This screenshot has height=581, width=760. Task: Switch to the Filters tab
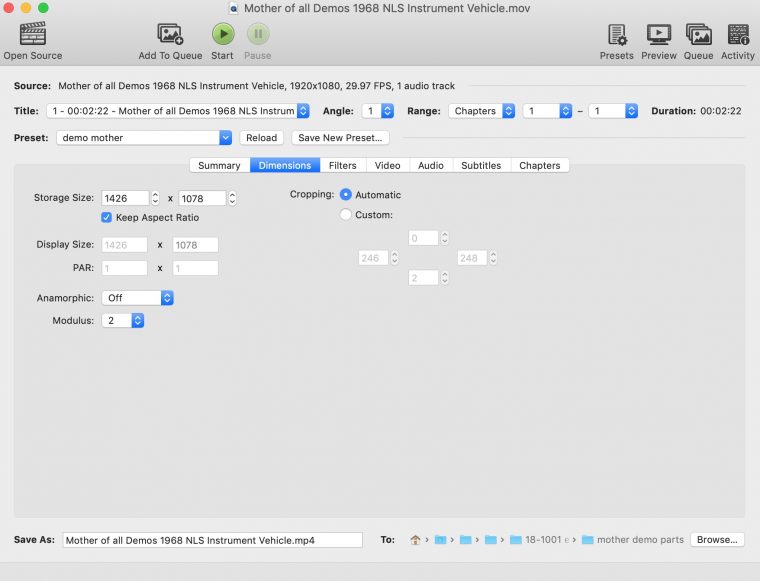343,165
